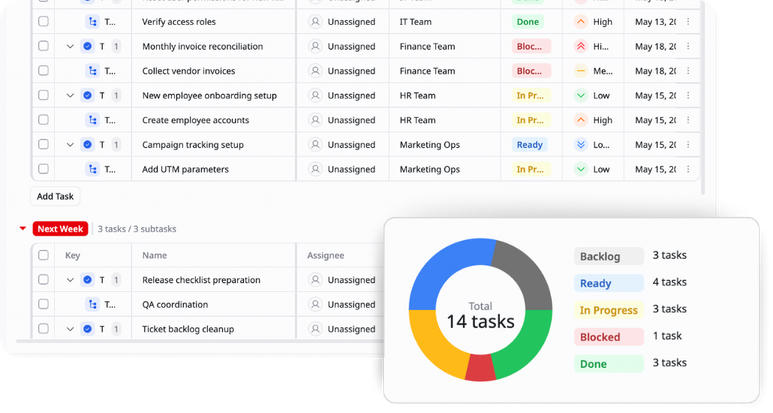
Task: Open status dropdown for Verify access roles
Action: pos(528,22)
